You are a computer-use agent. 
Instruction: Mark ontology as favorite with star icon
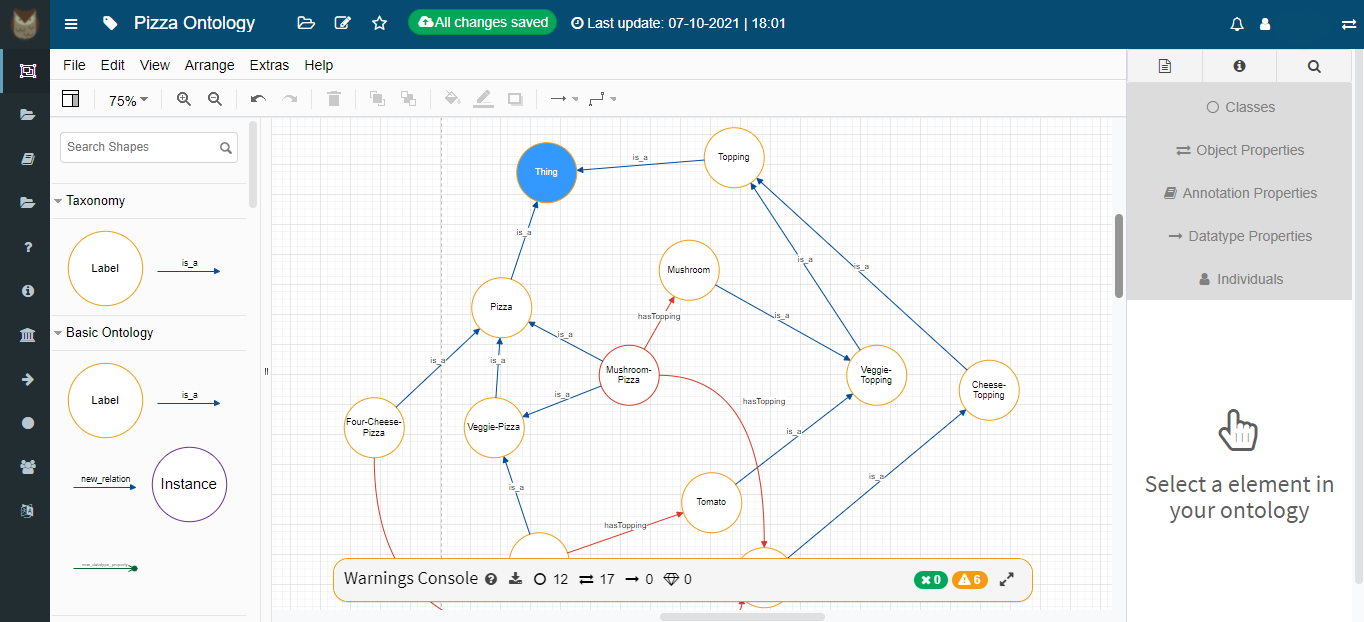[379, 23]
